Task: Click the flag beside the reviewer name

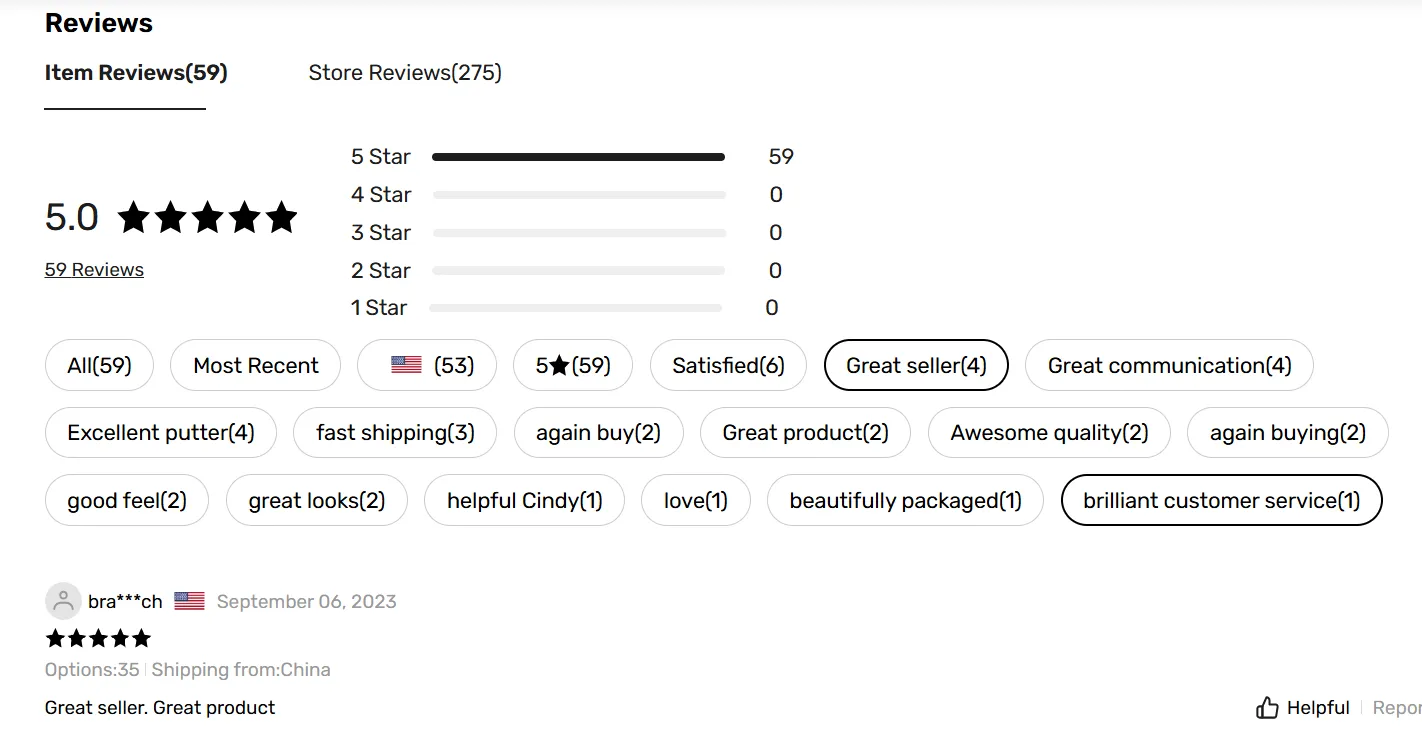Action: pyautogui.click(x=189, y=601)
